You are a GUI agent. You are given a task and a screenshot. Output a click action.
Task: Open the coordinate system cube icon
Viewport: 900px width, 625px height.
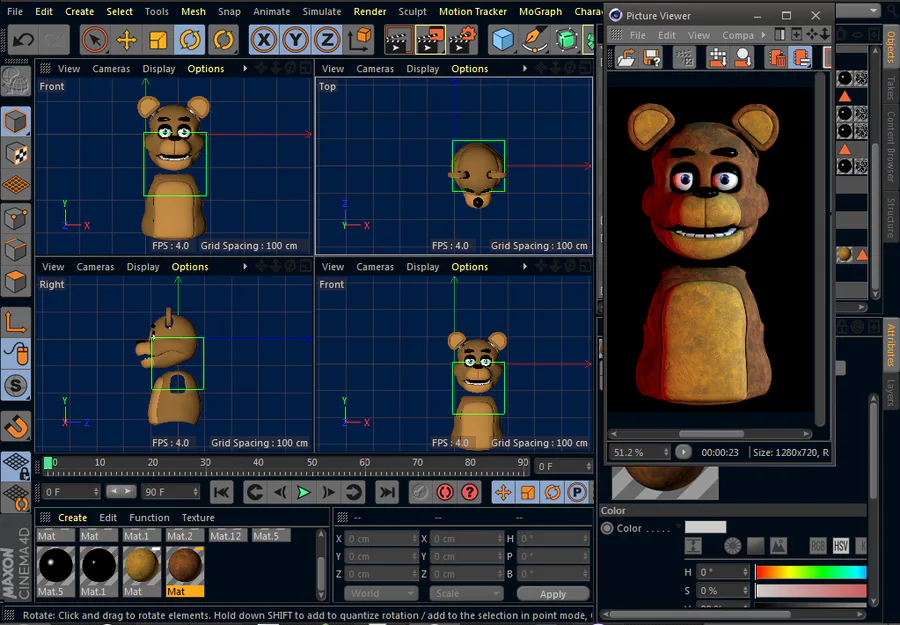[x=360, y=40]
